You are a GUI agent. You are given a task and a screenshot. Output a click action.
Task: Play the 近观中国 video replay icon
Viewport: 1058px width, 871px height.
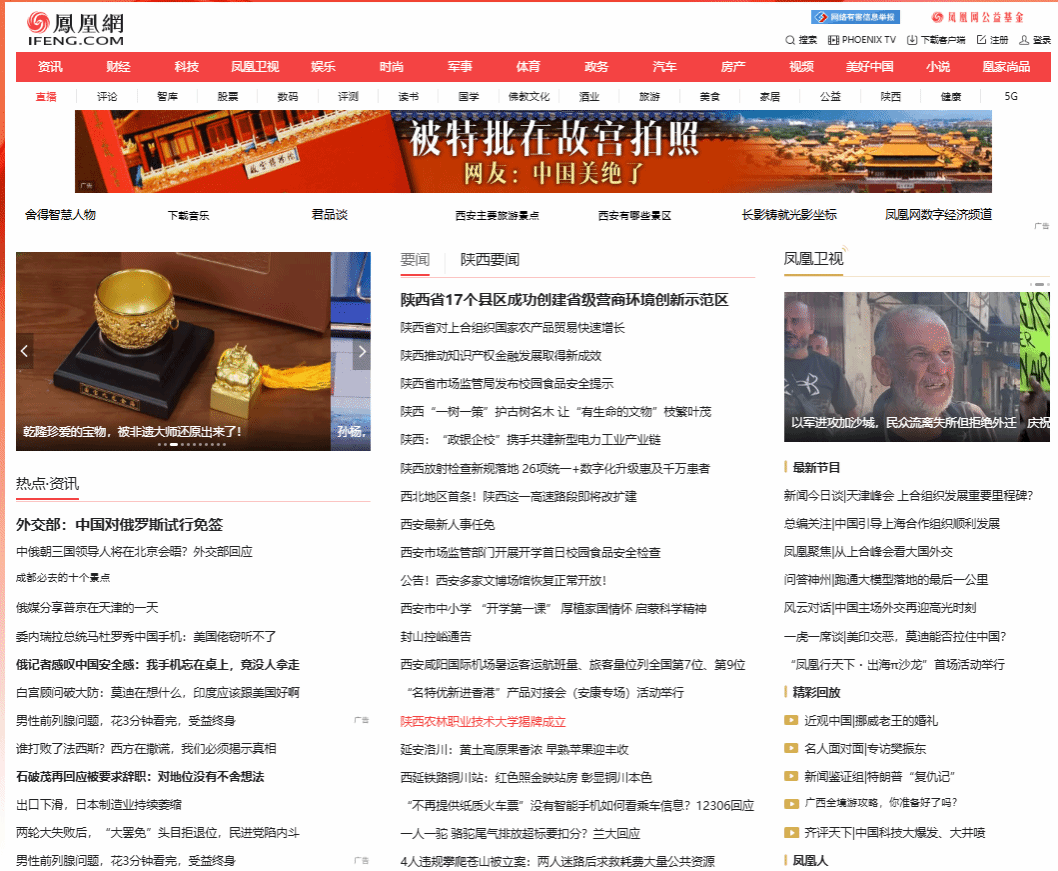(x=791, y=720)
